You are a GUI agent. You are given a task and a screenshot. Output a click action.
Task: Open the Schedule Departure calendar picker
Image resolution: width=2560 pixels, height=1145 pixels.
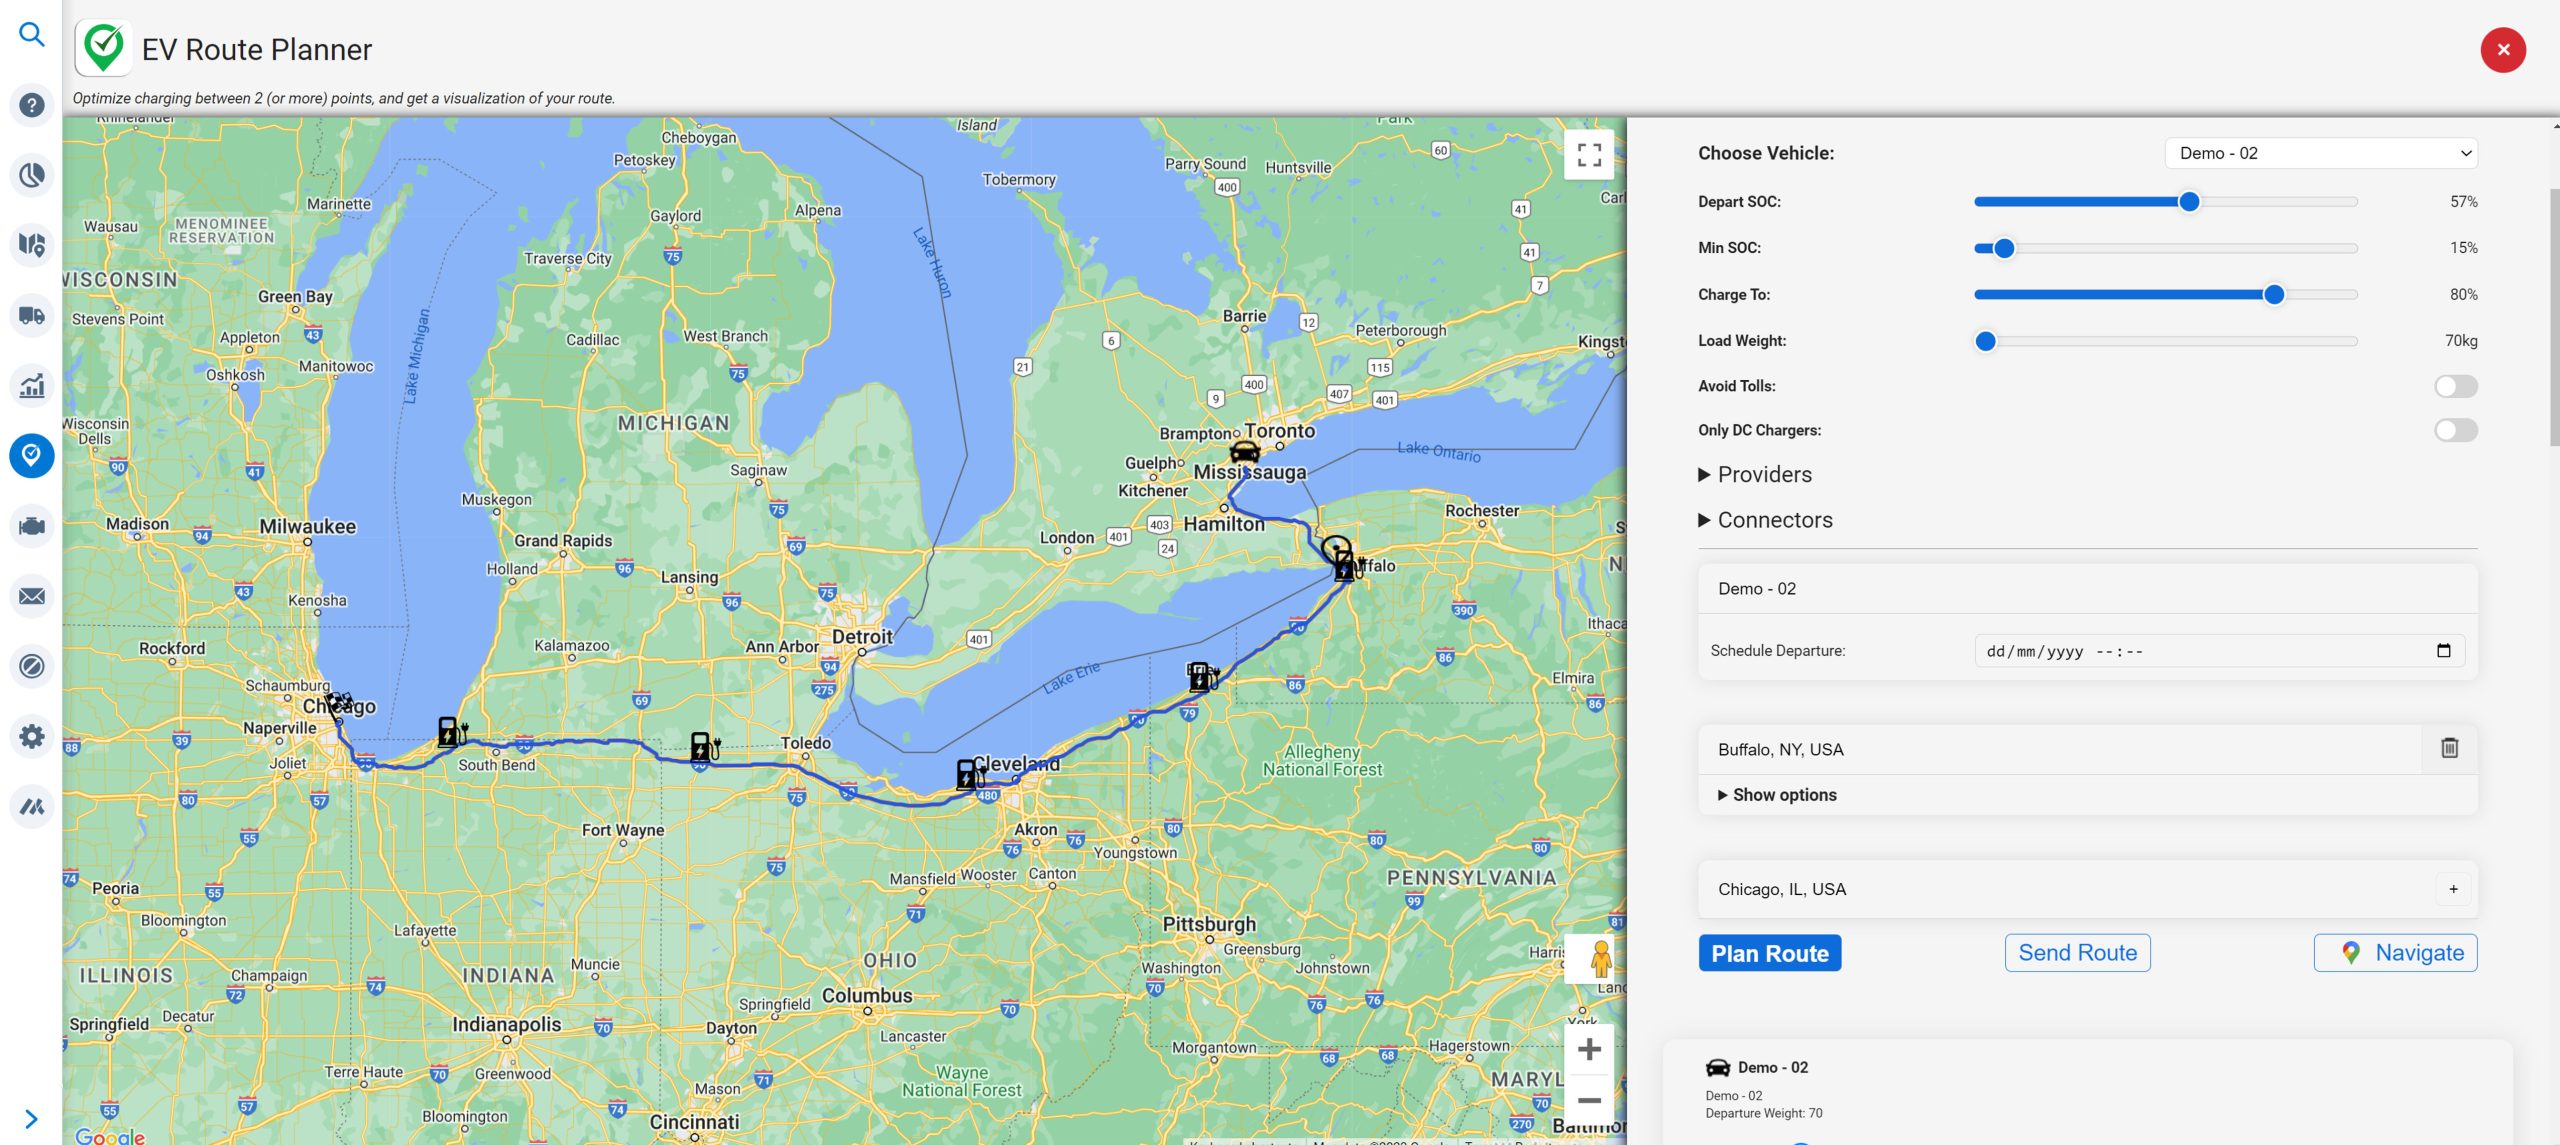pos(2444,651)
